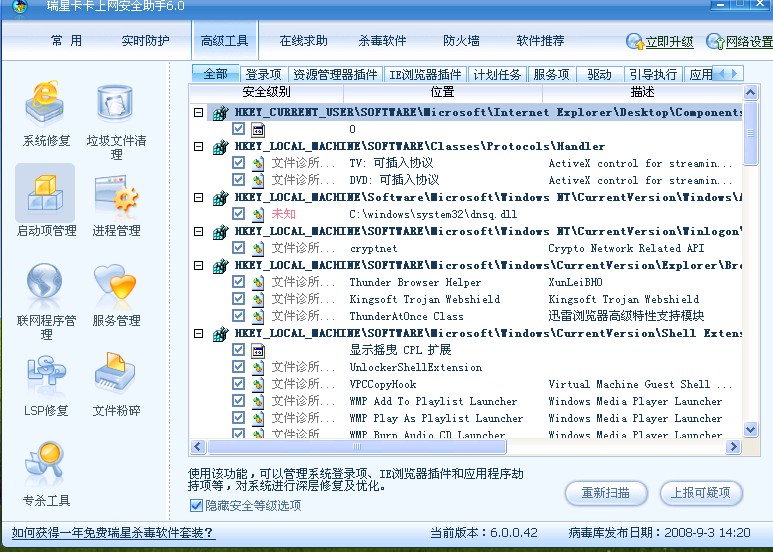The width and height of the screenshot is (773, 552).
Task: Click file icon beside UnlockerShellExtension
Action: click(x=258, y=368)
